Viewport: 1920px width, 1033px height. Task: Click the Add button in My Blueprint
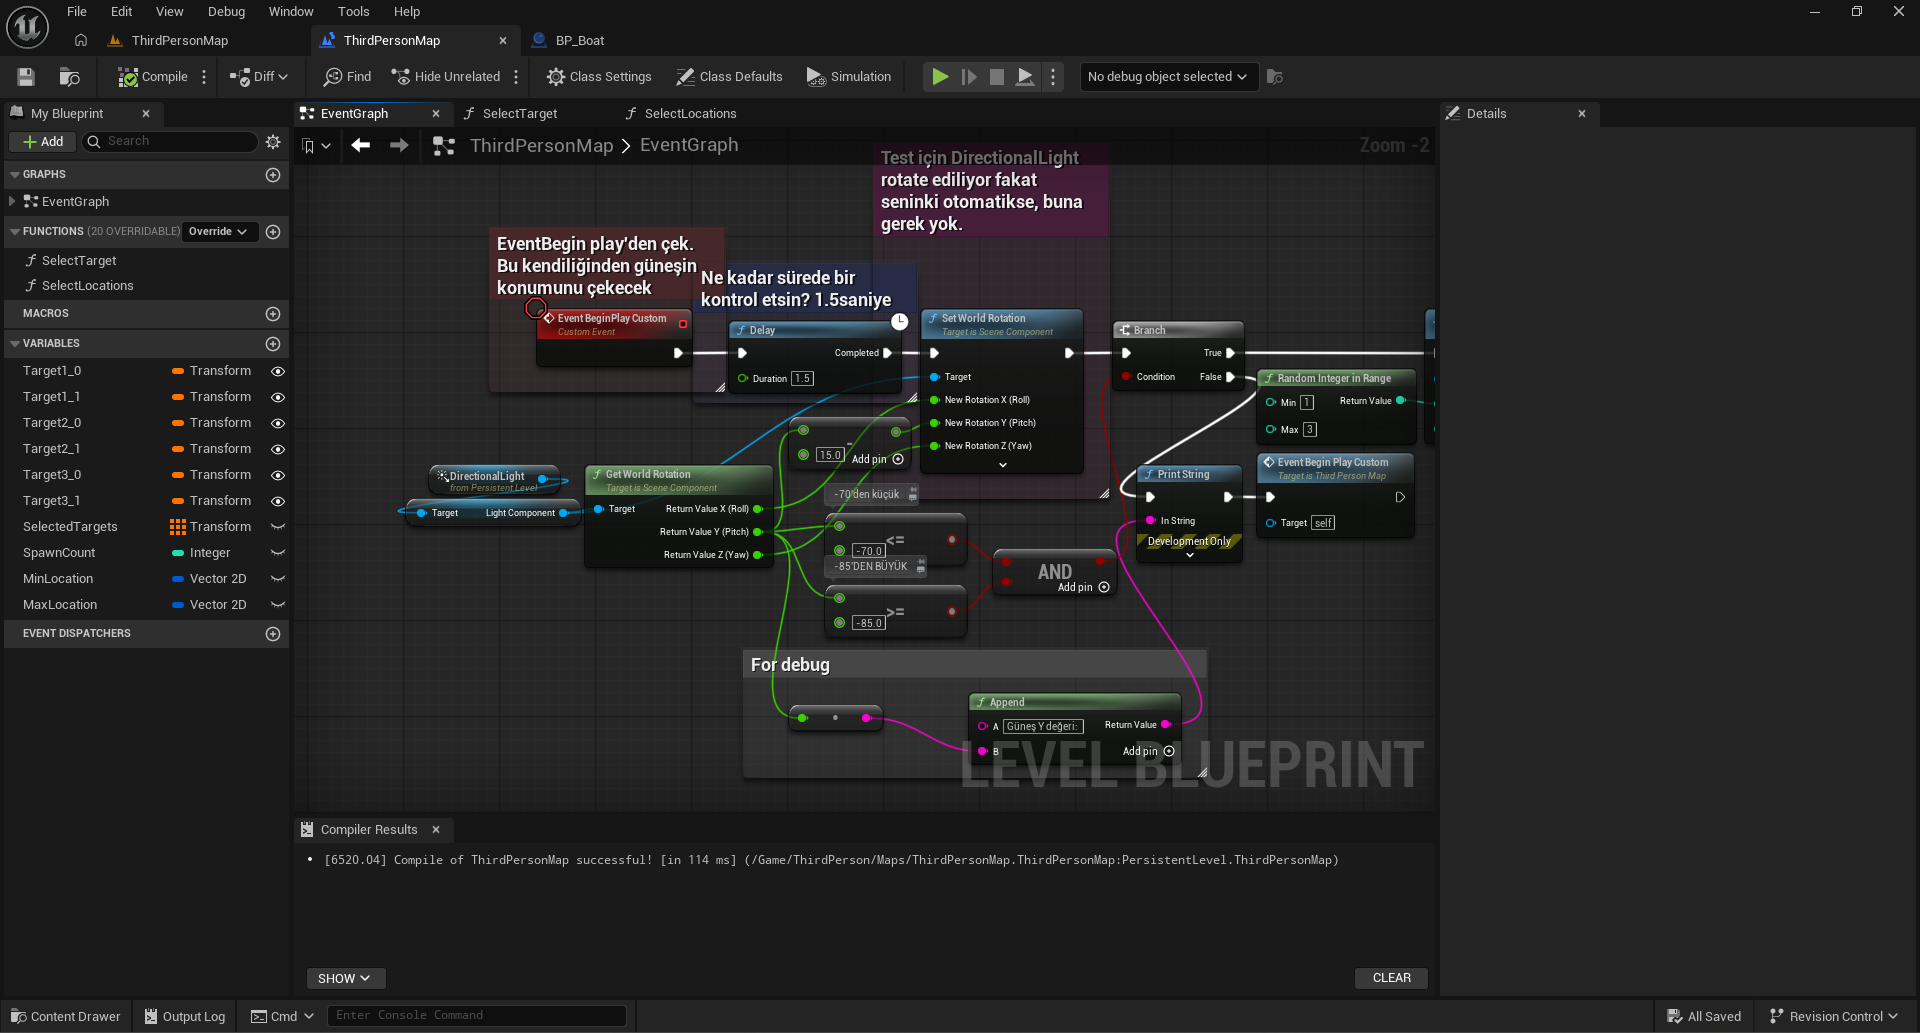point(43,142)
